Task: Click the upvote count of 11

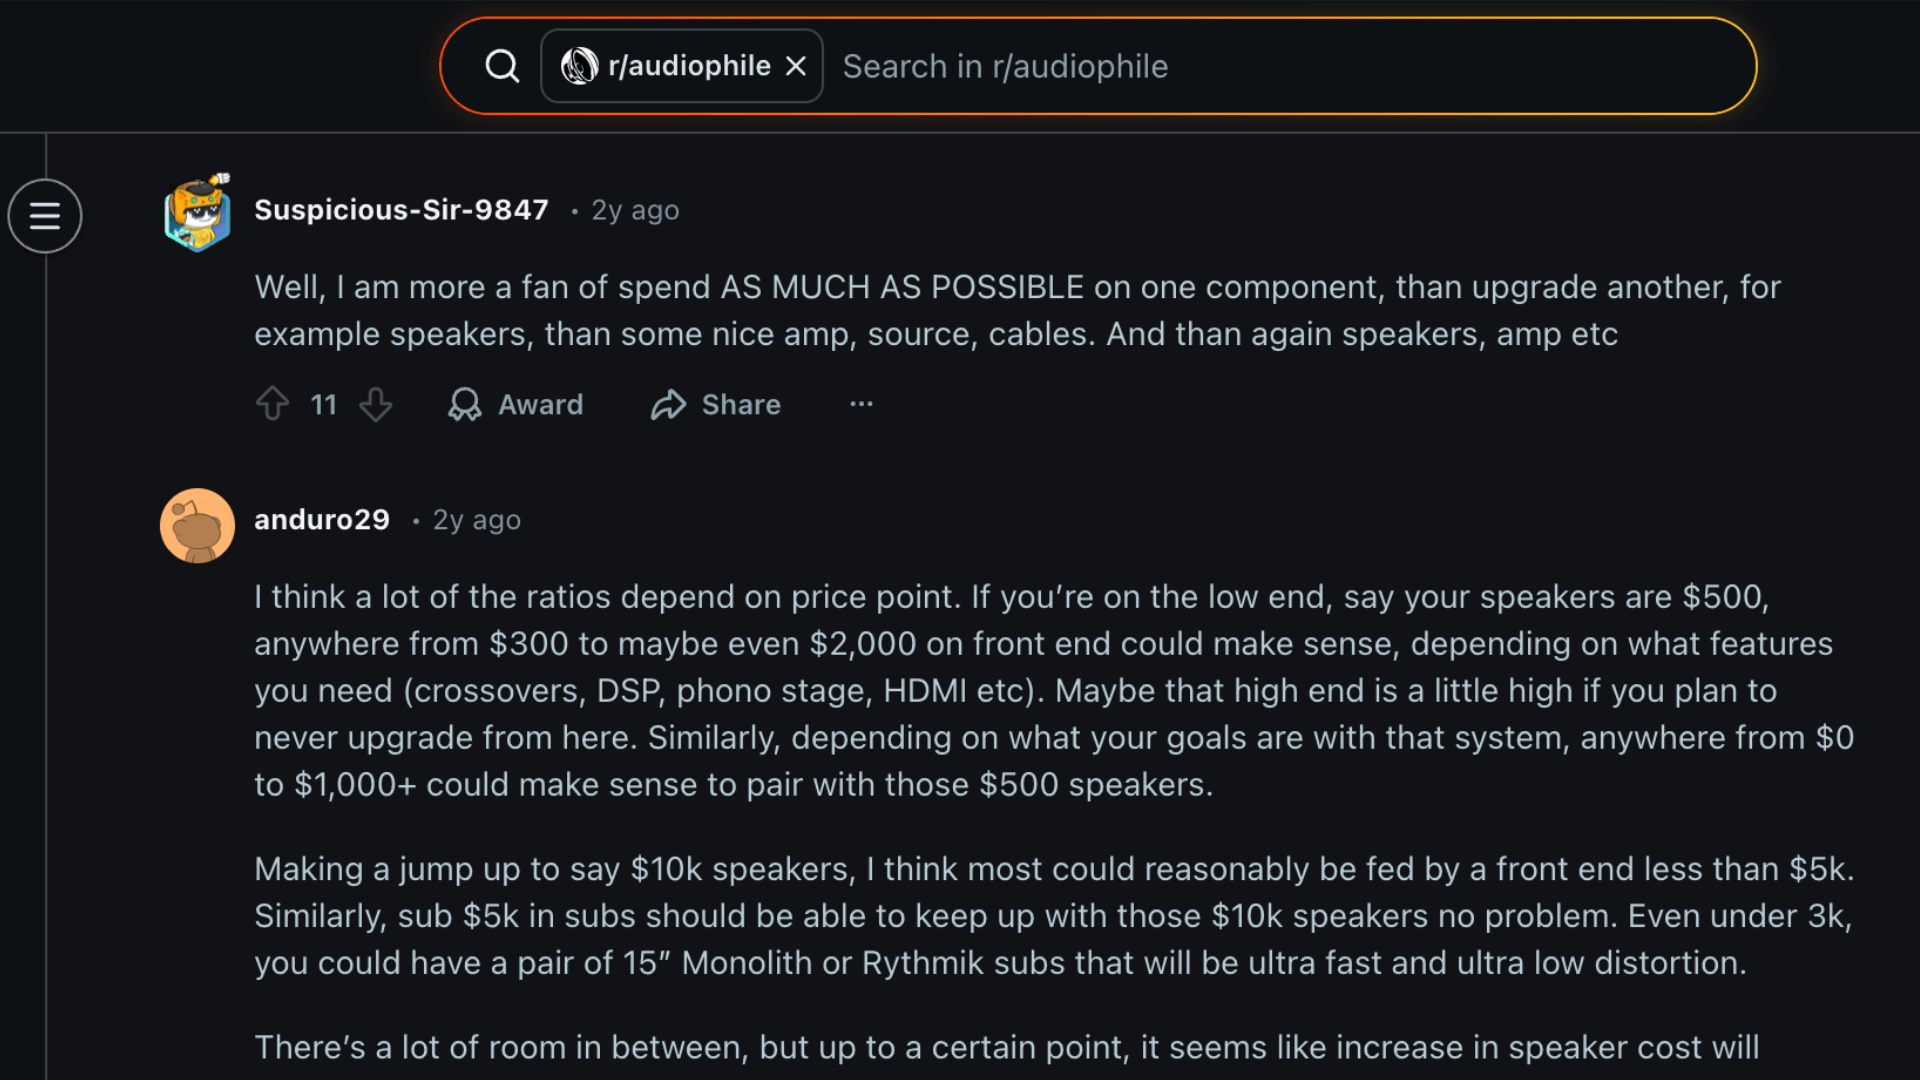Action: tap(323, 404)
